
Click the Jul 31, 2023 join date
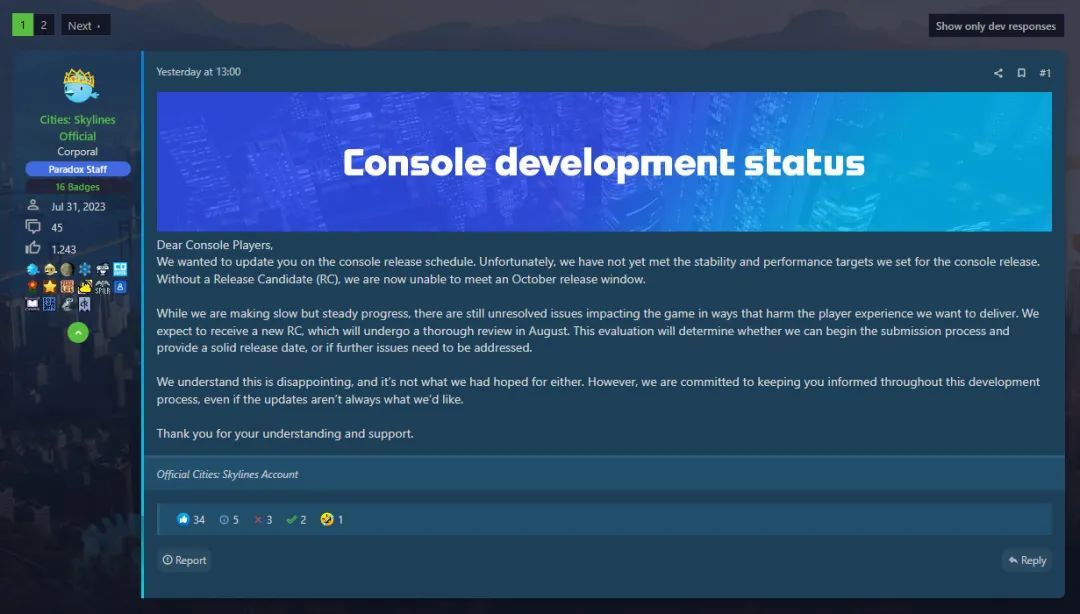(x=79, y=207)
